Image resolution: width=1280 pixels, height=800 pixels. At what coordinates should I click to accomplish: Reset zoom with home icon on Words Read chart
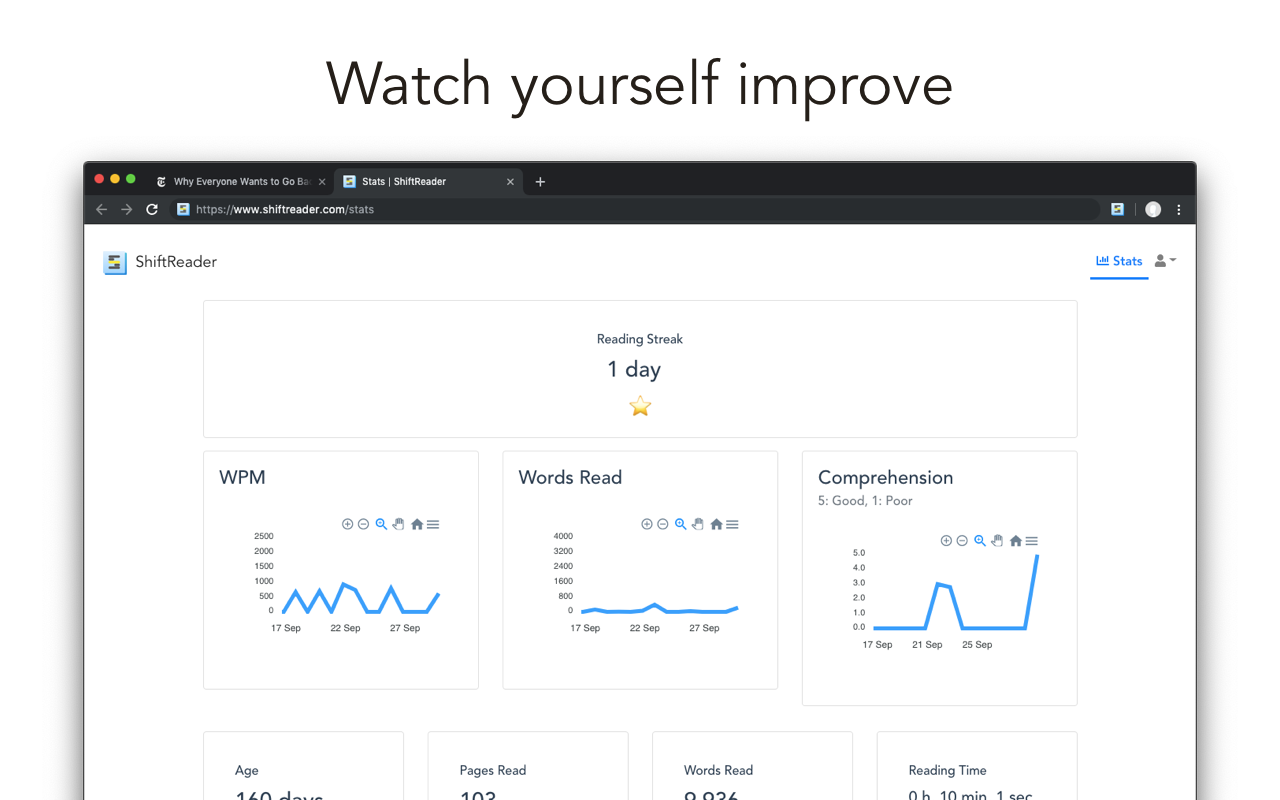pos(716,524)
